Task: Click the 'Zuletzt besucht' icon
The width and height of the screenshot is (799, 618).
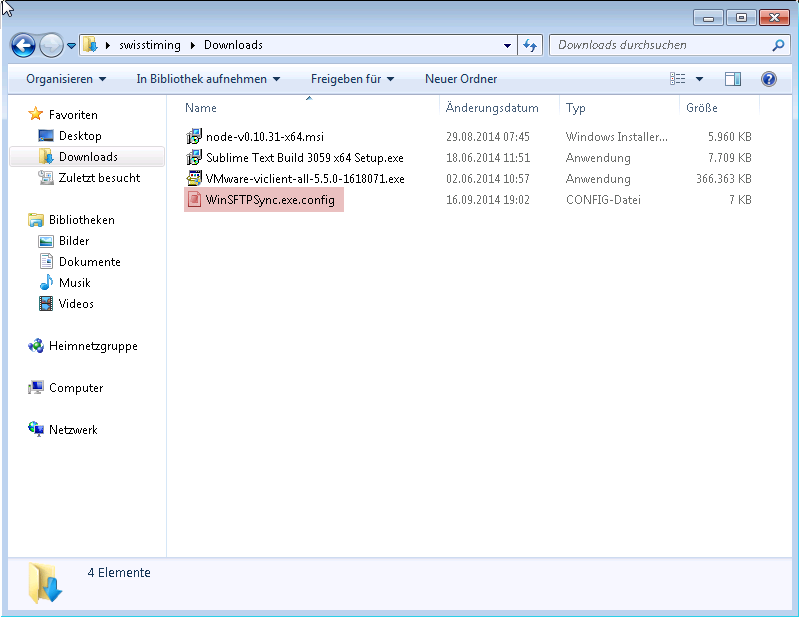Action: (46, 177)
